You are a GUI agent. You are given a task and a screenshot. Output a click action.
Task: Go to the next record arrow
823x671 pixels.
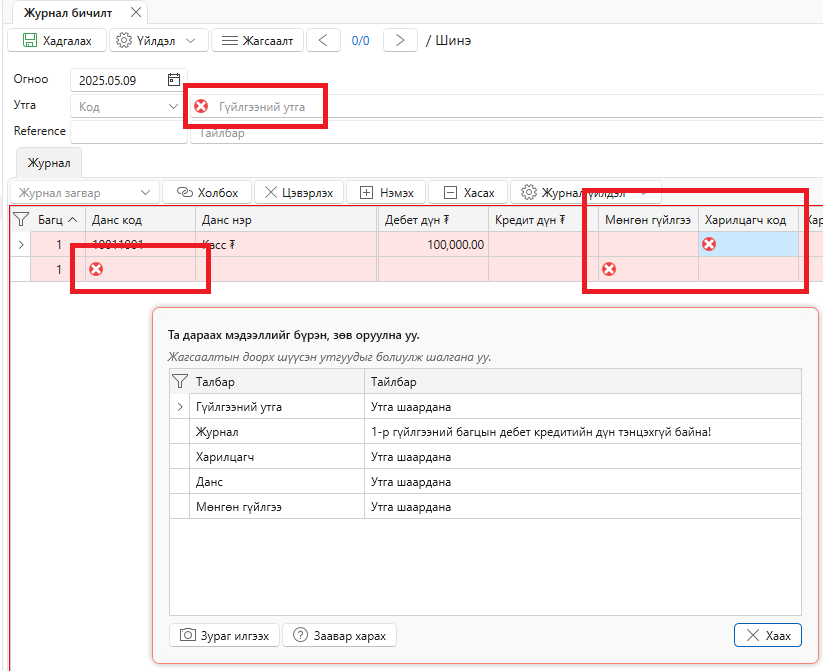[x=400, y=40]
